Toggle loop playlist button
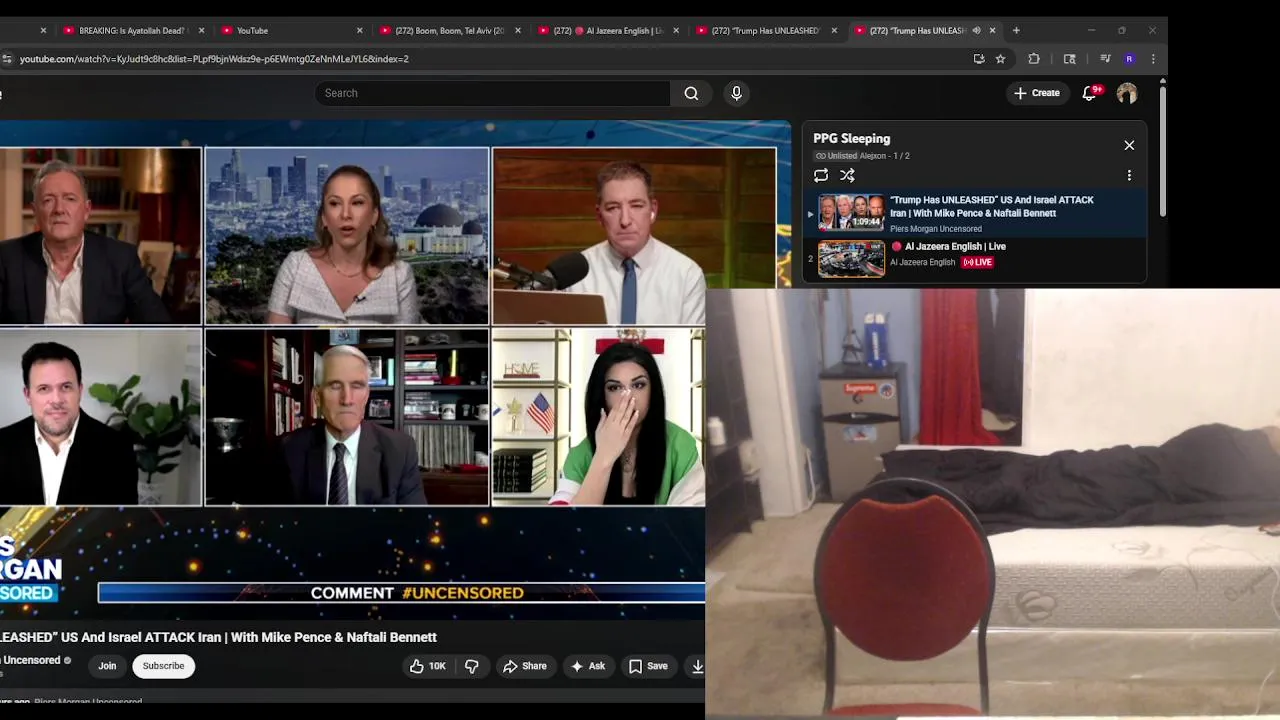Viewport: 1280px width, 720px height. 821,175
